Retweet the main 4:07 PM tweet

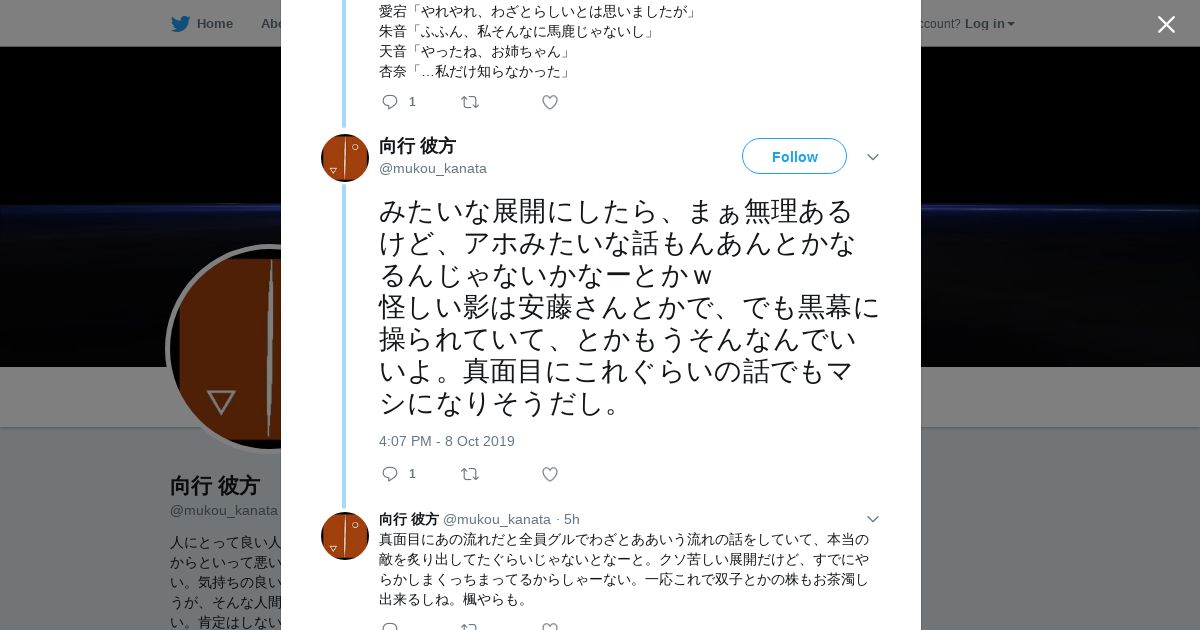click(469, 474)
